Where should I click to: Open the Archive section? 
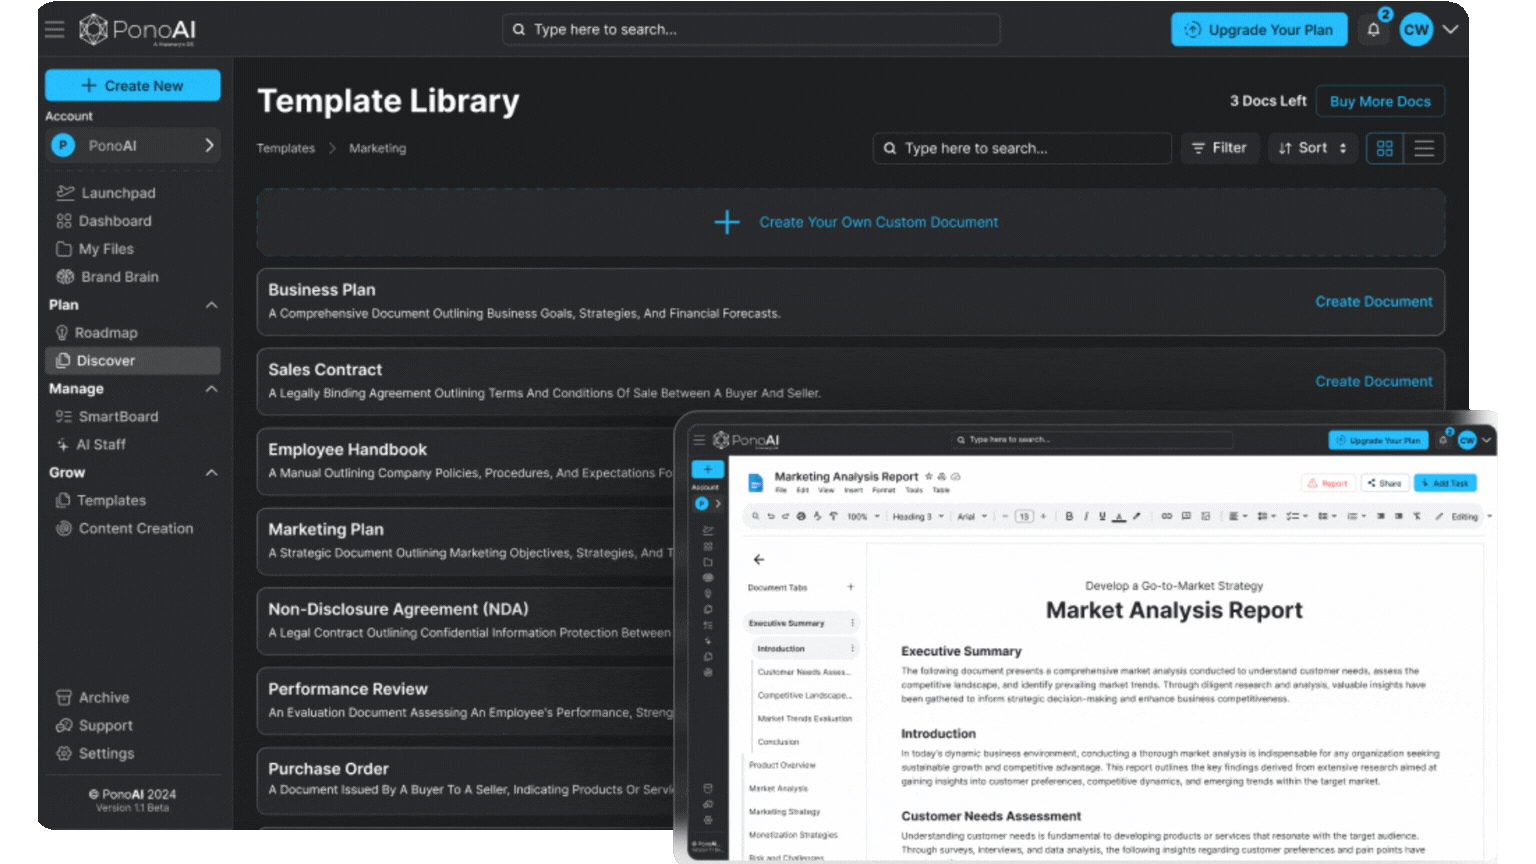104,698
